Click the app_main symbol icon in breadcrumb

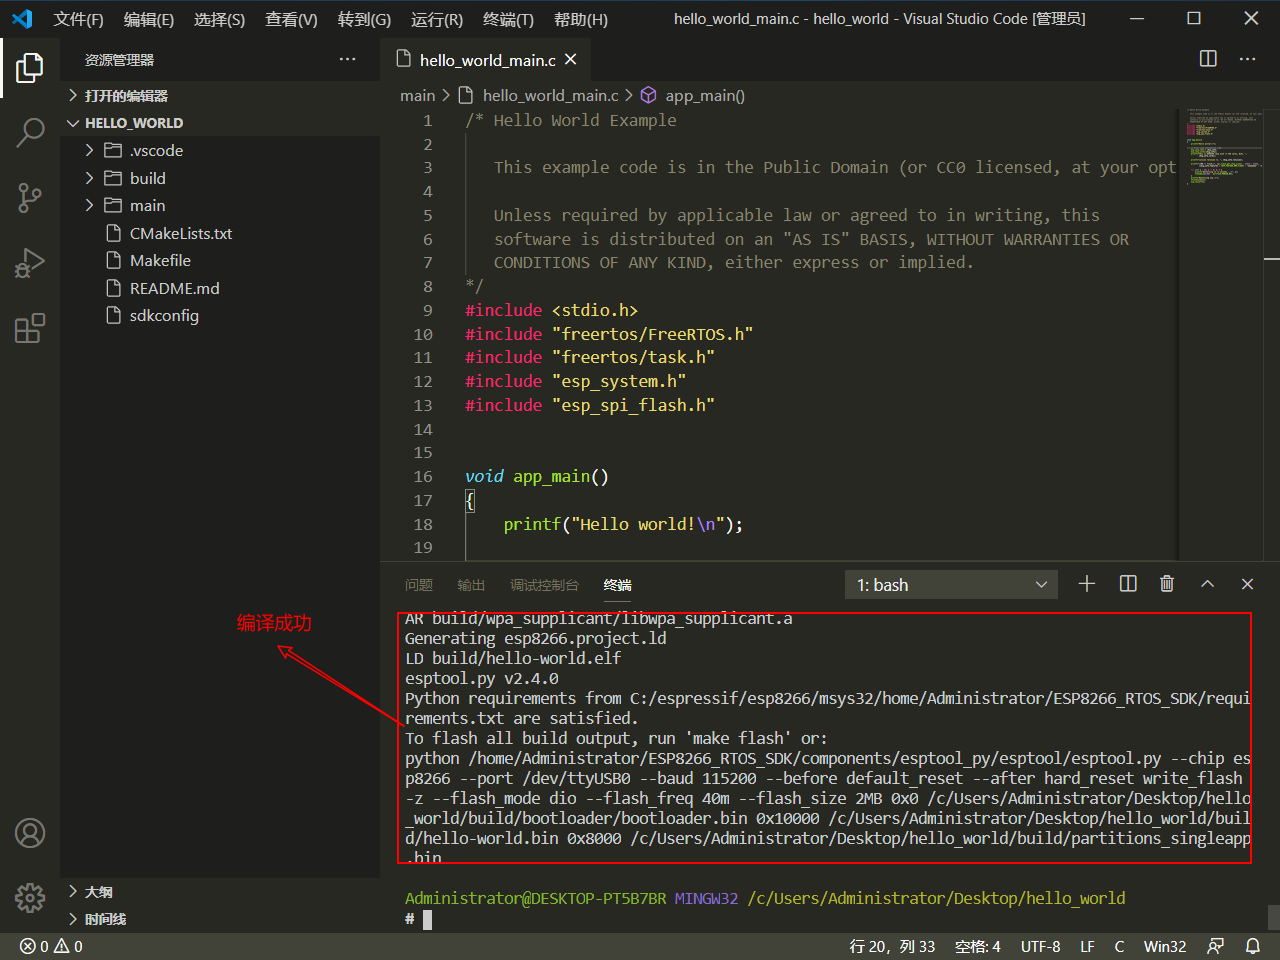pyautogui.click(x=648, y=95)
